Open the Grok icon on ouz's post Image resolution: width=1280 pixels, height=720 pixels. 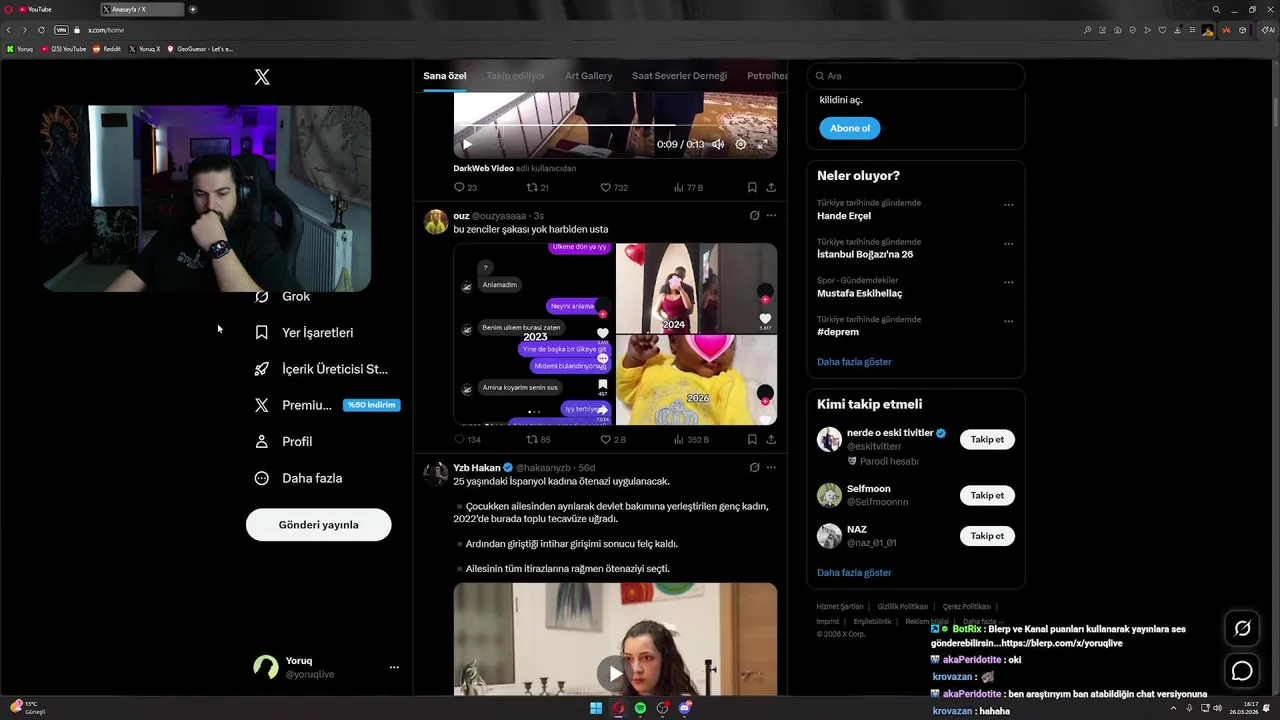point(754,215)
